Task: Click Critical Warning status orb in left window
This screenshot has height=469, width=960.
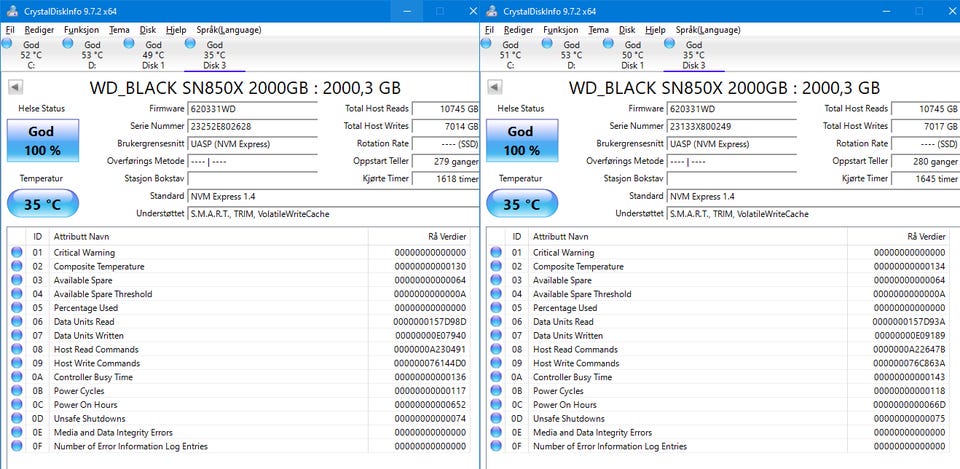Action: [x=16, y=253]
